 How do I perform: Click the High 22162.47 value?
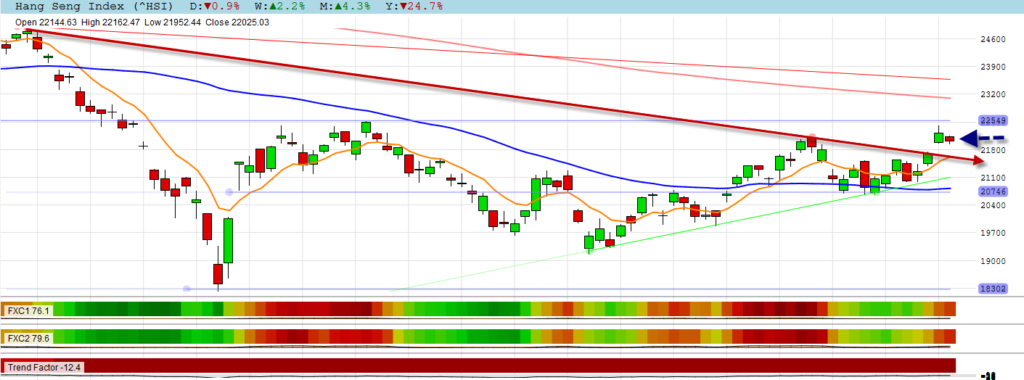click(x=109, y=22)
